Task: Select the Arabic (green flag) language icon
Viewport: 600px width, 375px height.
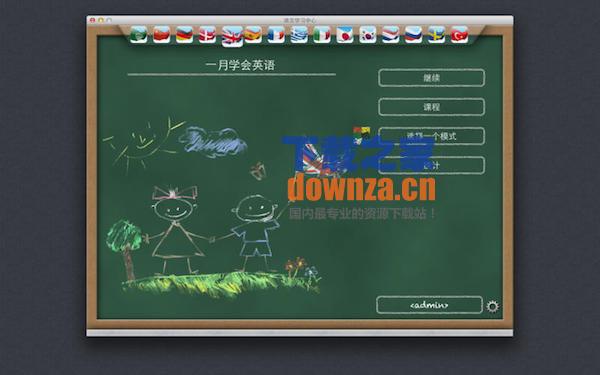Action: (139, 34)
